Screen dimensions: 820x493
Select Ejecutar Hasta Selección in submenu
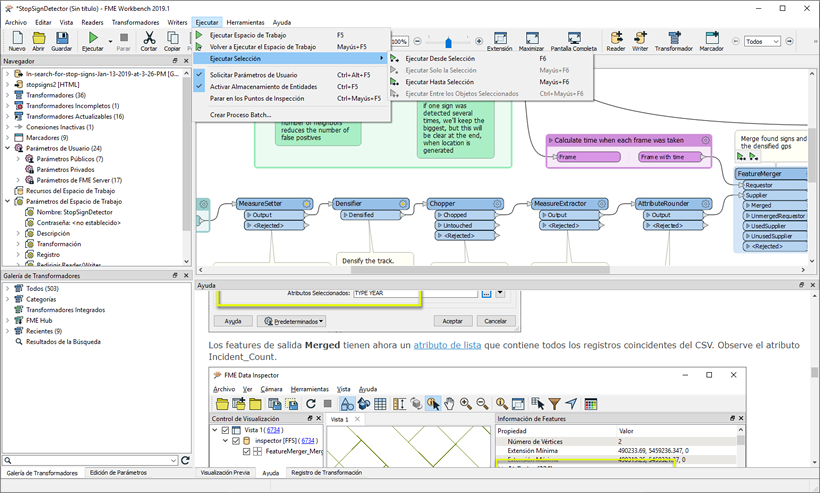(491, 82)
